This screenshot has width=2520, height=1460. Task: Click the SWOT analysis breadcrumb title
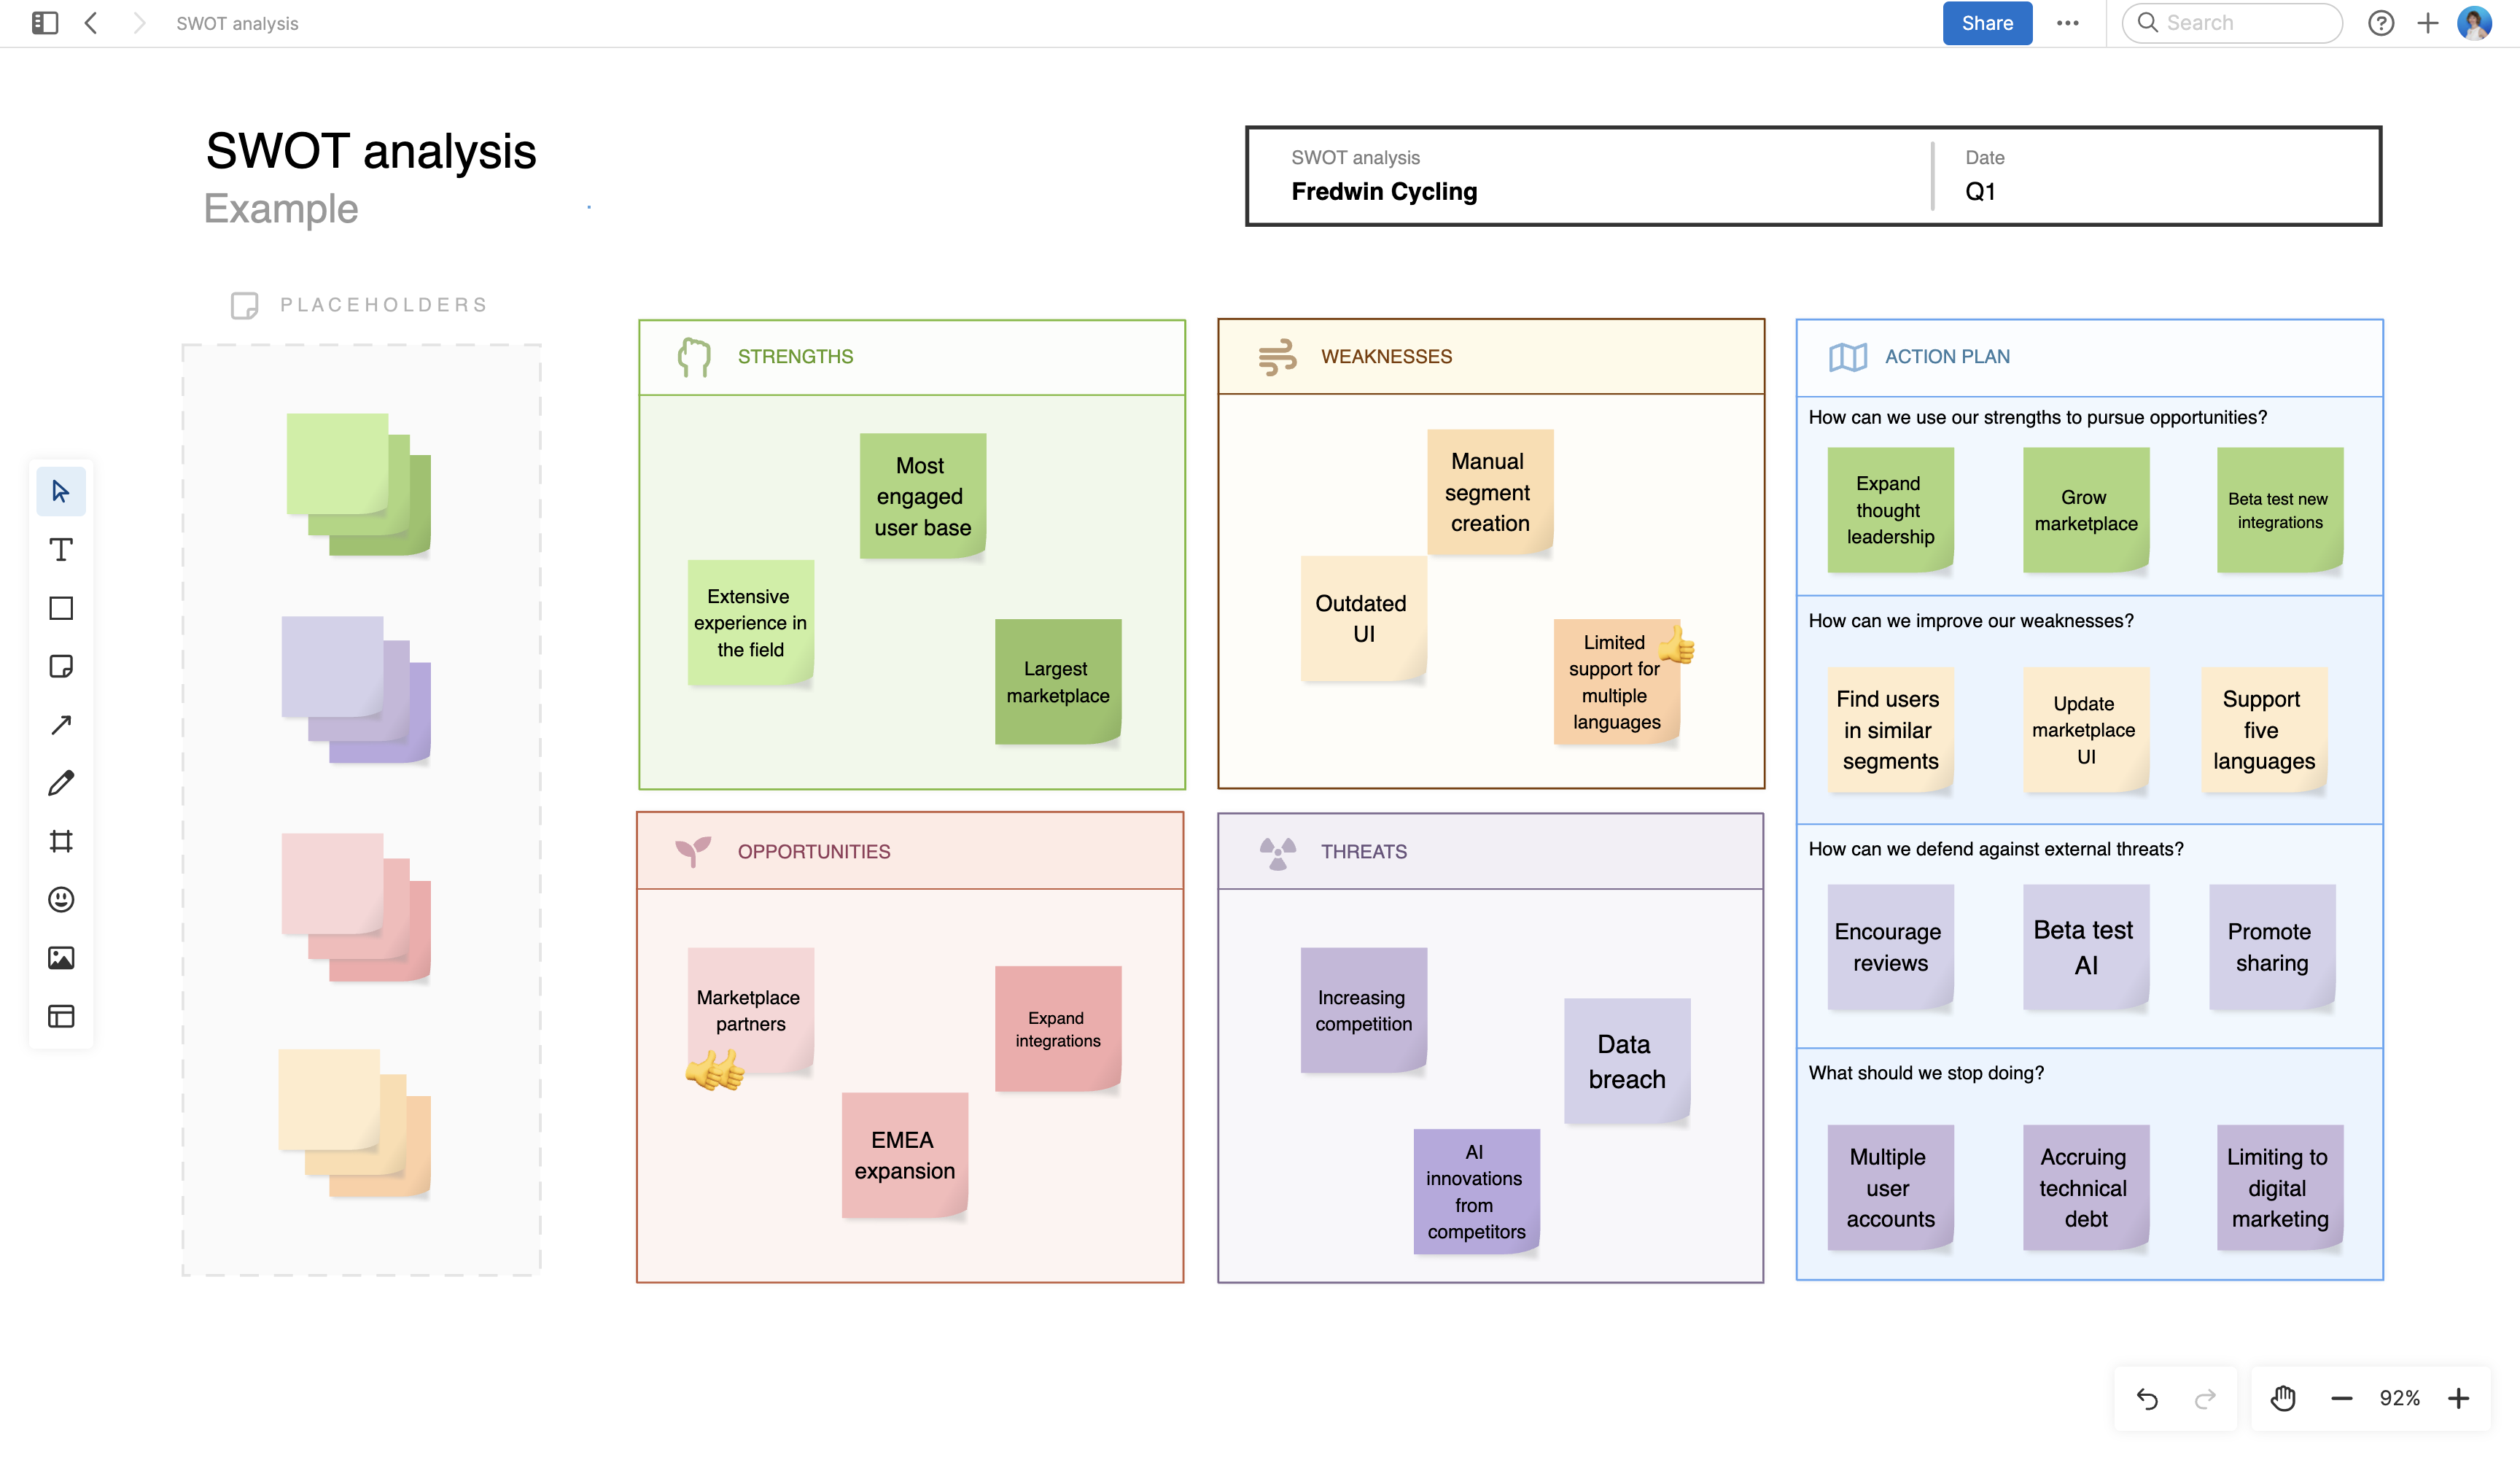237,22
